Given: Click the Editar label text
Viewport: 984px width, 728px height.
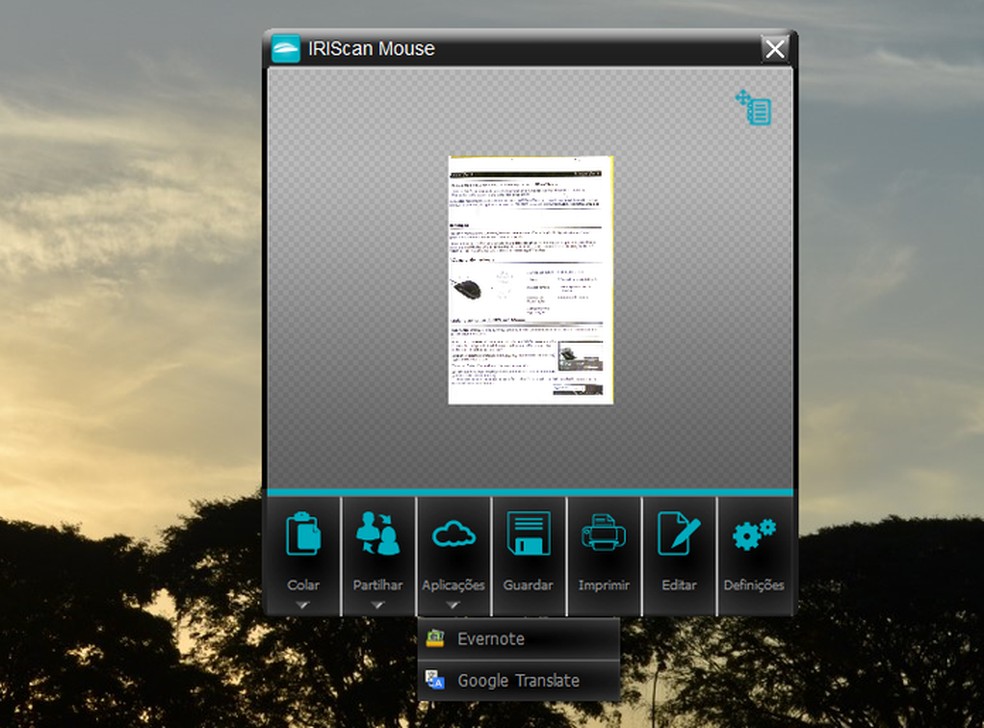Looking at the screenshot, I should click(x=679, y=585).
